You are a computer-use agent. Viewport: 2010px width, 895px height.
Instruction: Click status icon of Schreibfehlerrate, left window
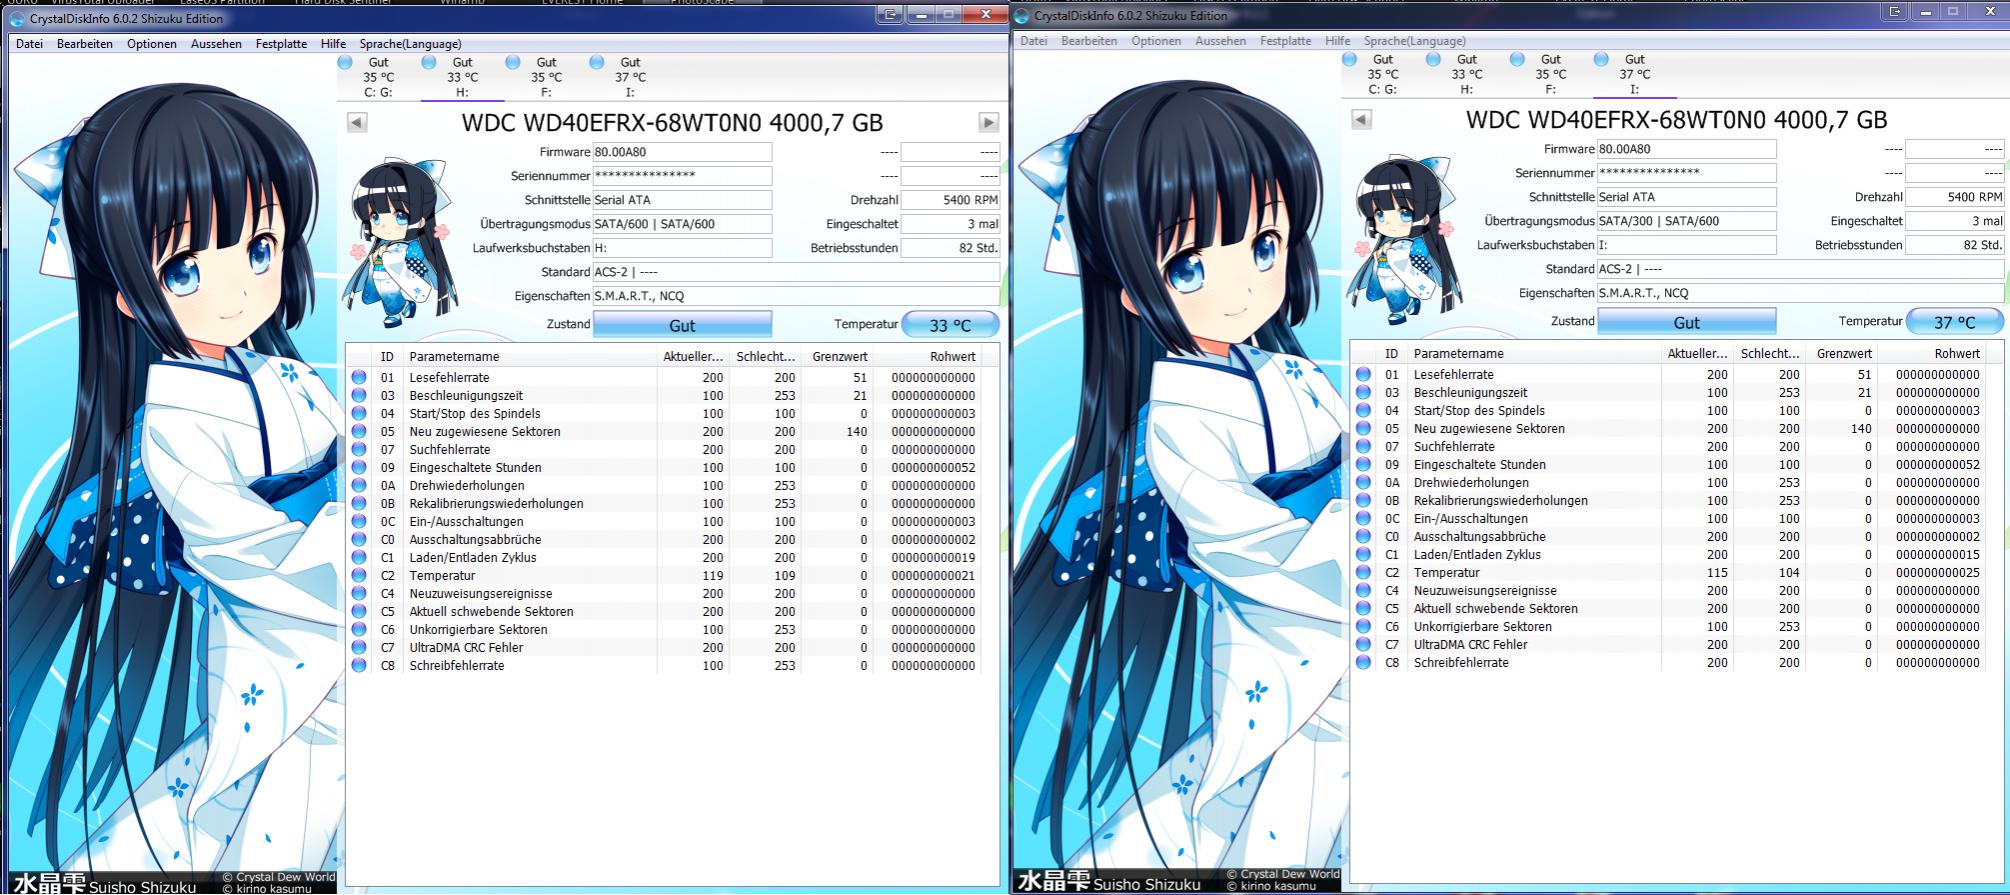point(359,666)
